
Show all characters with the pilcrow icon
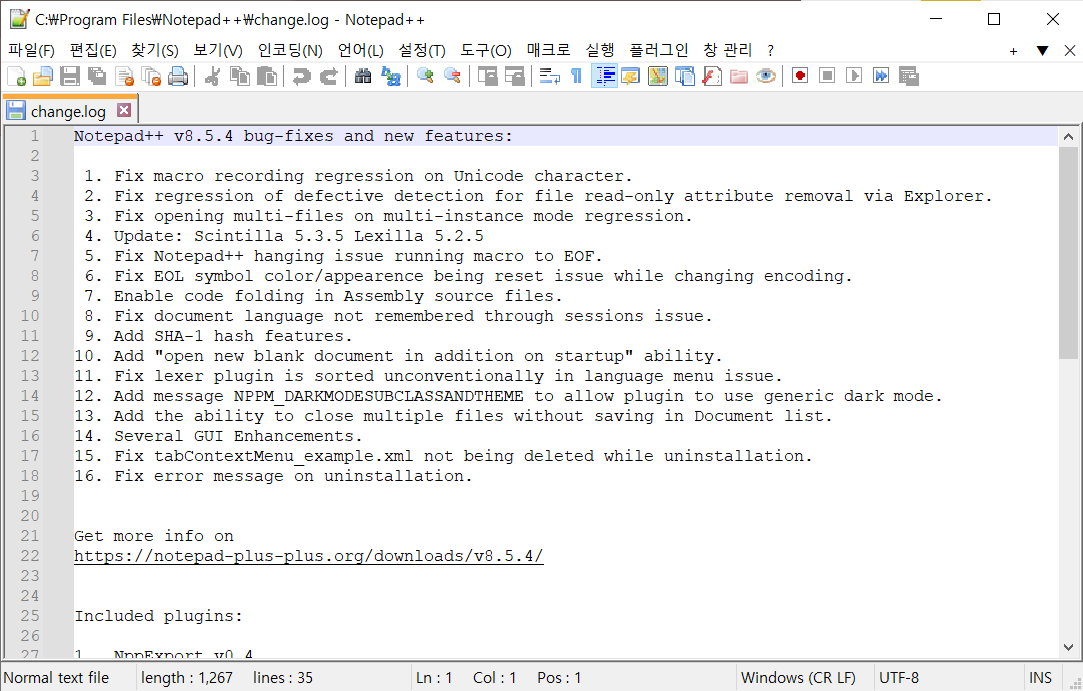click(576, 76)
